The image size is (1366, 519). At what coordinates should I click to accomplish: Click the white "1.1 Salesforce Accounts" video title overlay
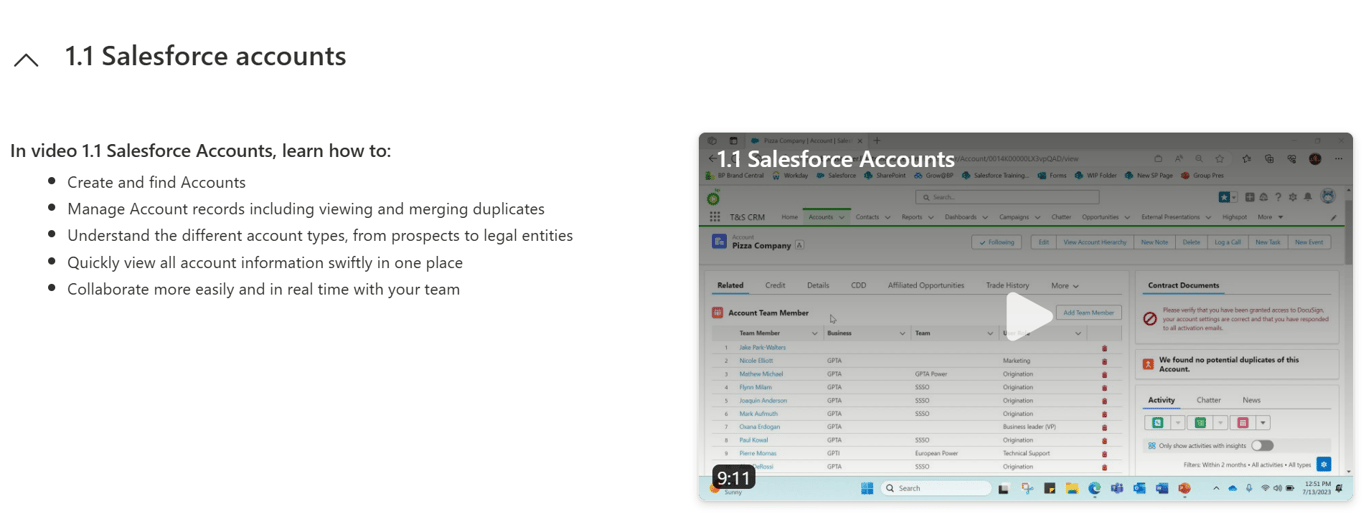(835, 159)
